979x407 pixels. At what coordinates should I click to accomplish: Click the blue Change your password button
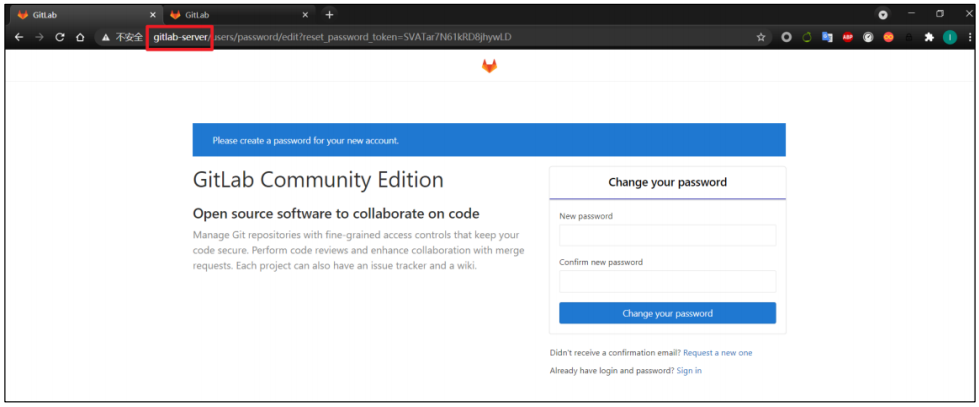click(667, 313)
